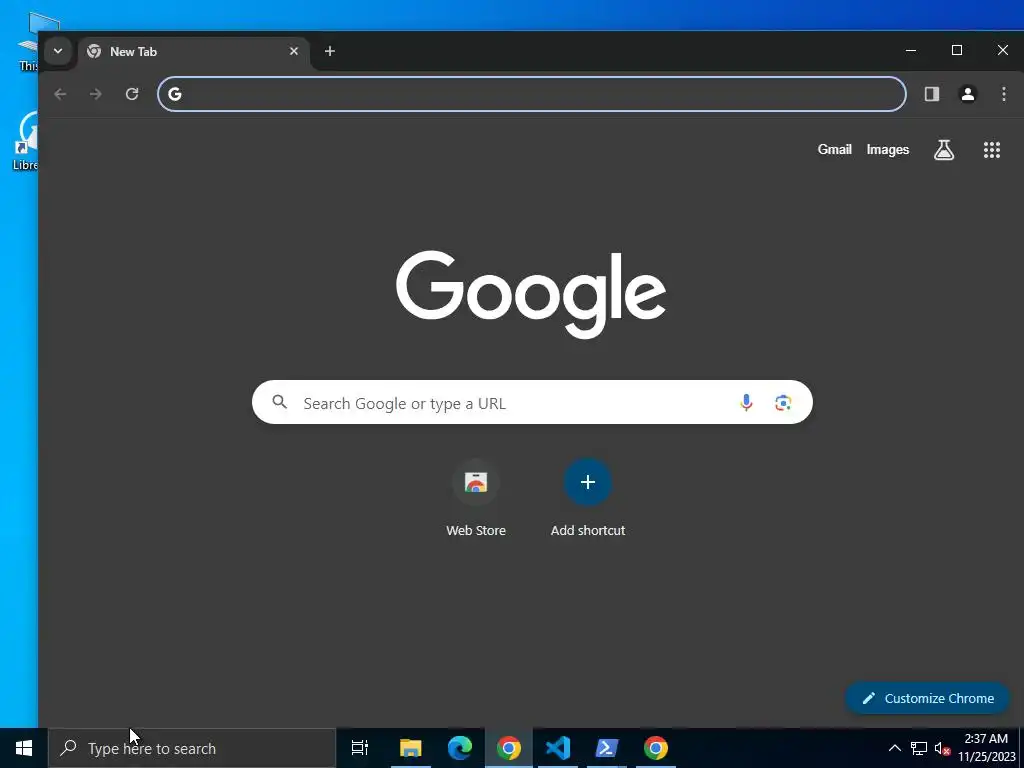
Task: Focus the Search Google or type a URL box
Action: [x=532, y=402]
